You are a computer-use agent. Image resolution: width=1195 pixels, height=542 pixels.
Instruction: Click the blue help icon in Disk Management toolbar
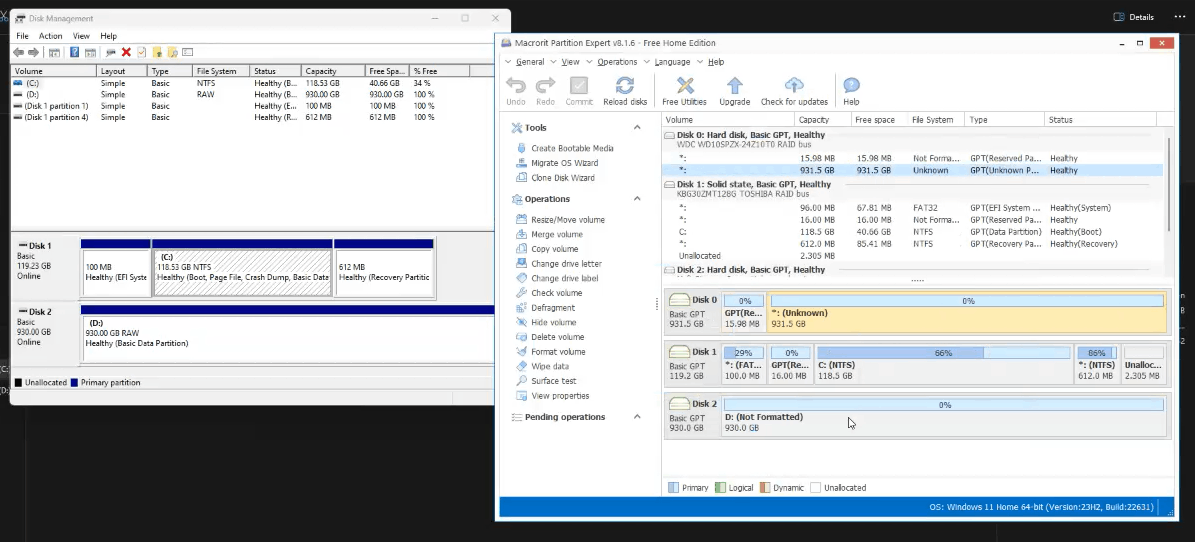(x=74, y=52)
